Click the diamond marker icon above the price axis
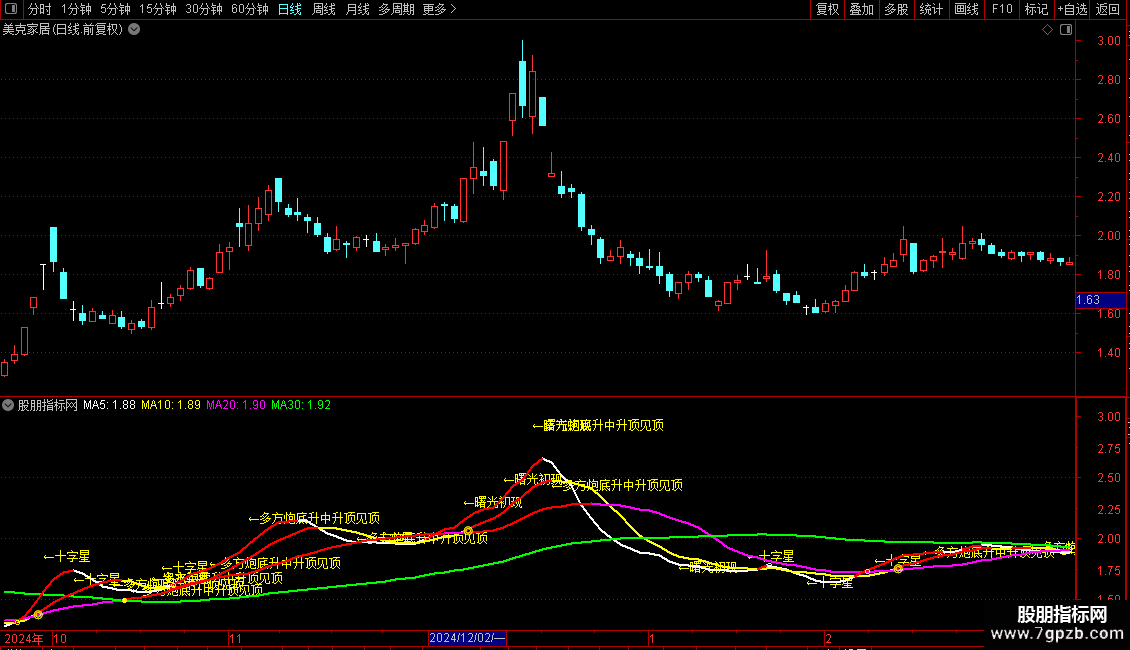Screen dimensions: 1130x650 (x=1048, y=30)
